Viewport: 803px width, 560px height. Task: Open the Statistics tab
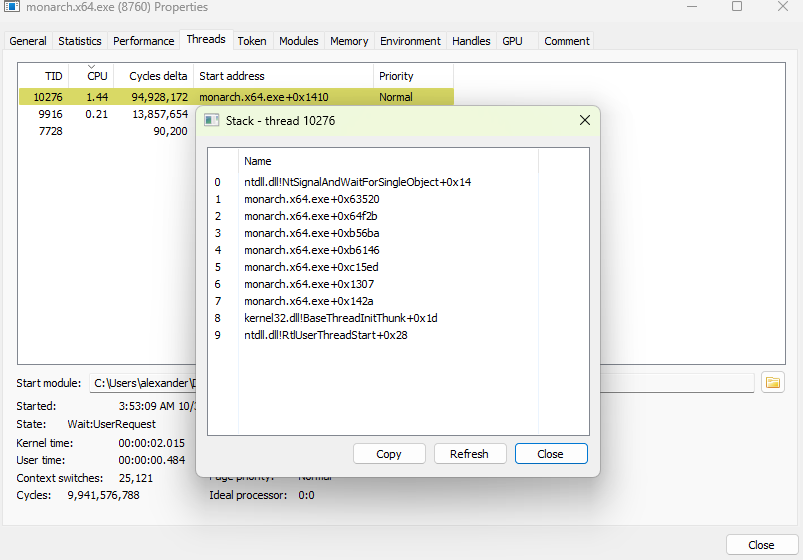coord(80,41)
